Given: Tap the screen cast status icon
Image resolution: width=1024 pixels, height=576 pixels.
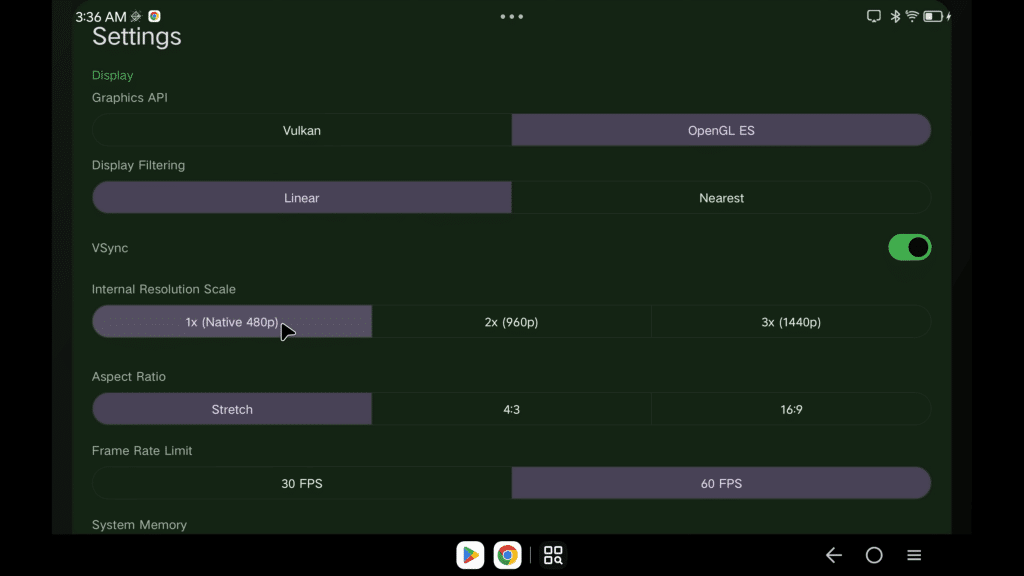Looking at the screenshot, I should click(874, 16).
